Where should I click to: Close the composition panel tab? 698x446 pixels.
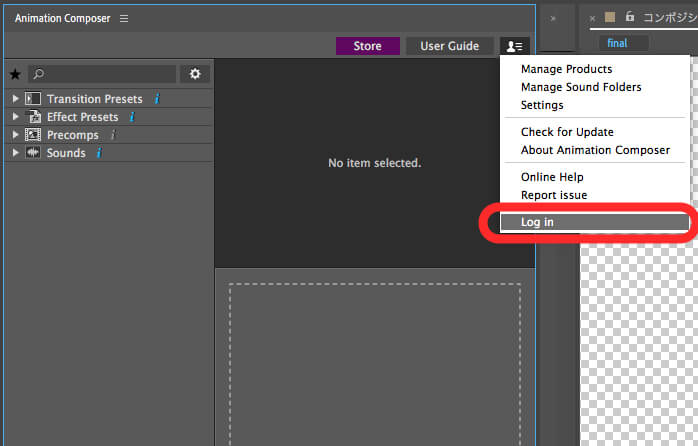point(592,19)
